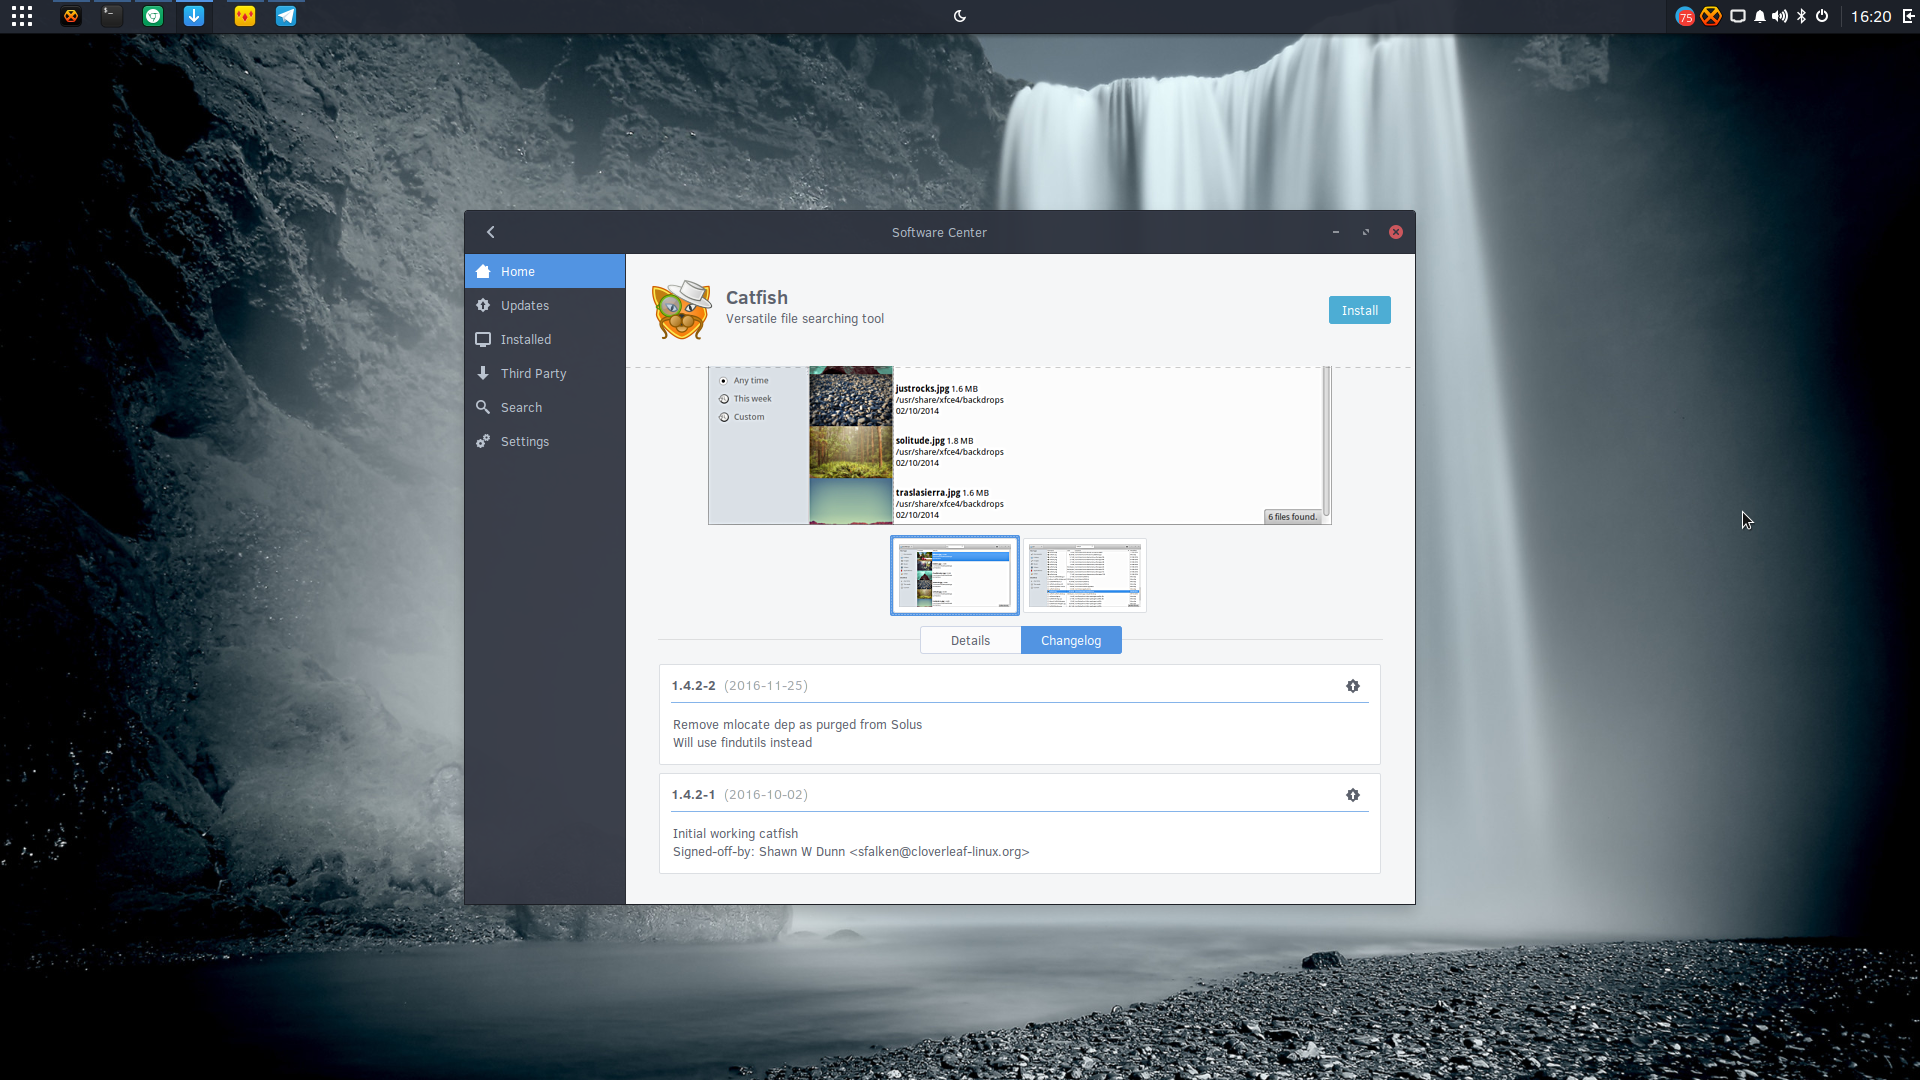Click the Search magnifier icon
The height and width of the screenshot is (1080, 1920).
483,407
